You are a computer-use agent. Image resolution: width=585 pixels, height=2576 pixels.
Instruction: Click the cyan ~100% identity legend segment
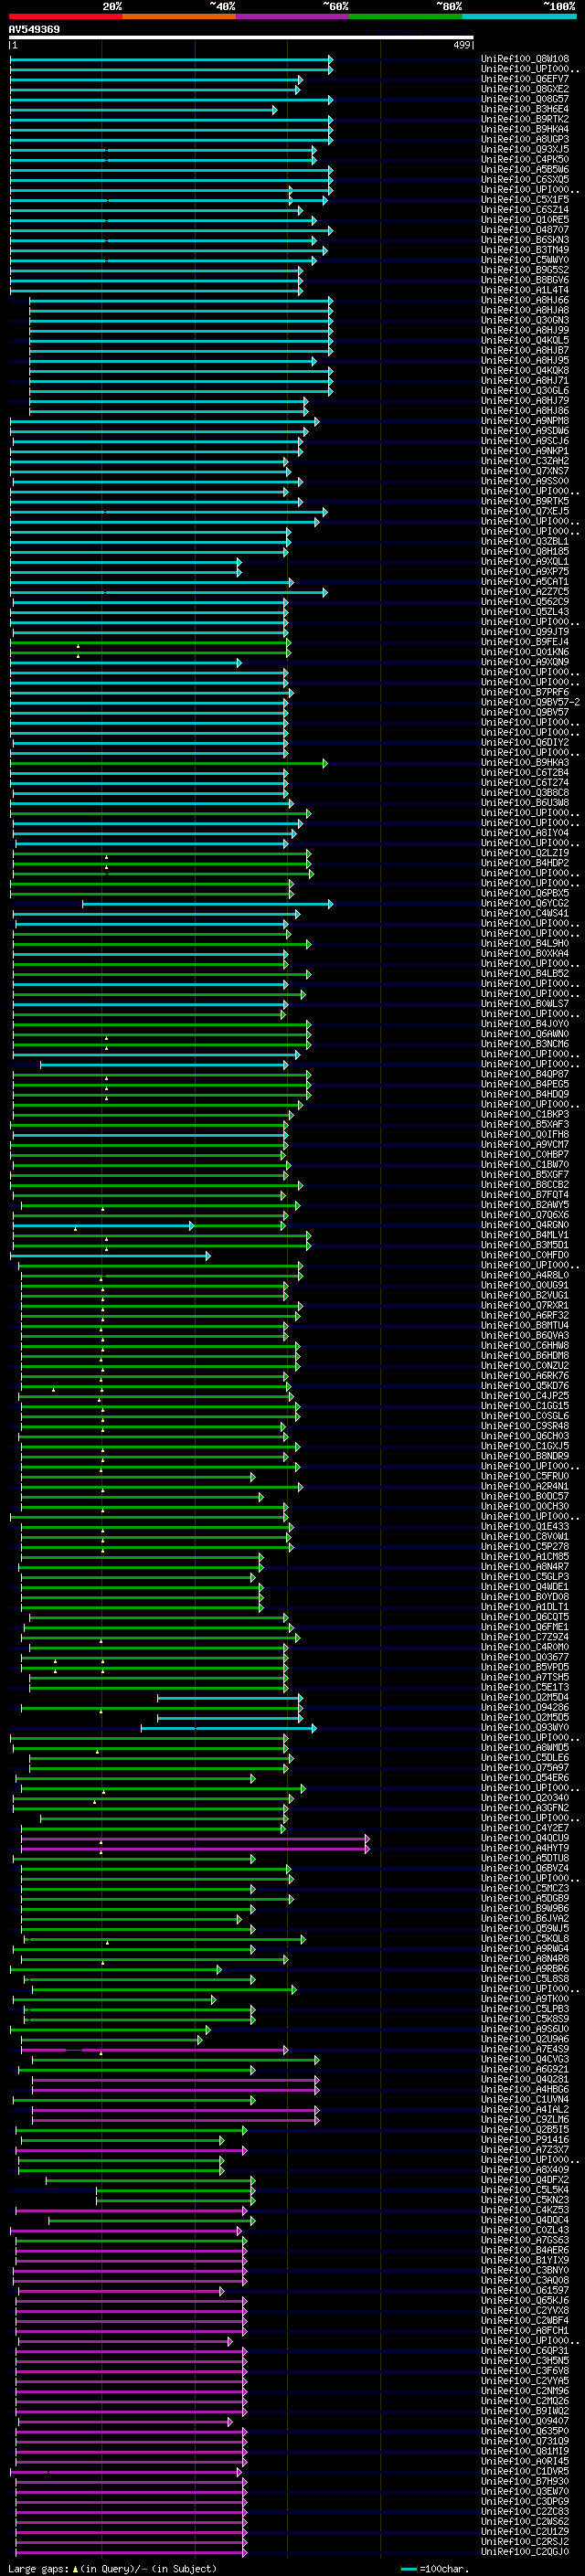click(519, 16)
